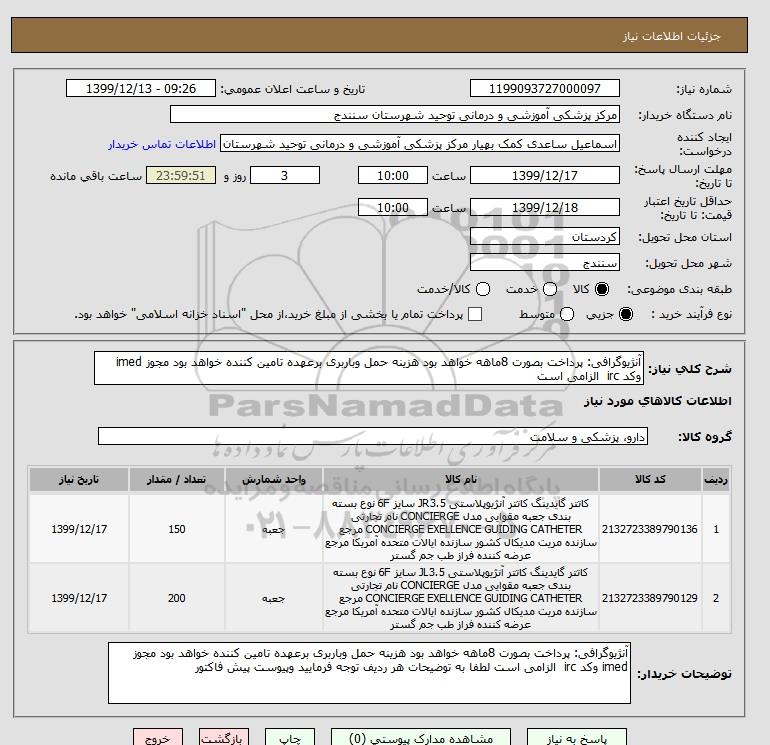This screenshot has height=745, width=770.
Task: Click the unit جعبه in row 2
Action: [274, 599]
